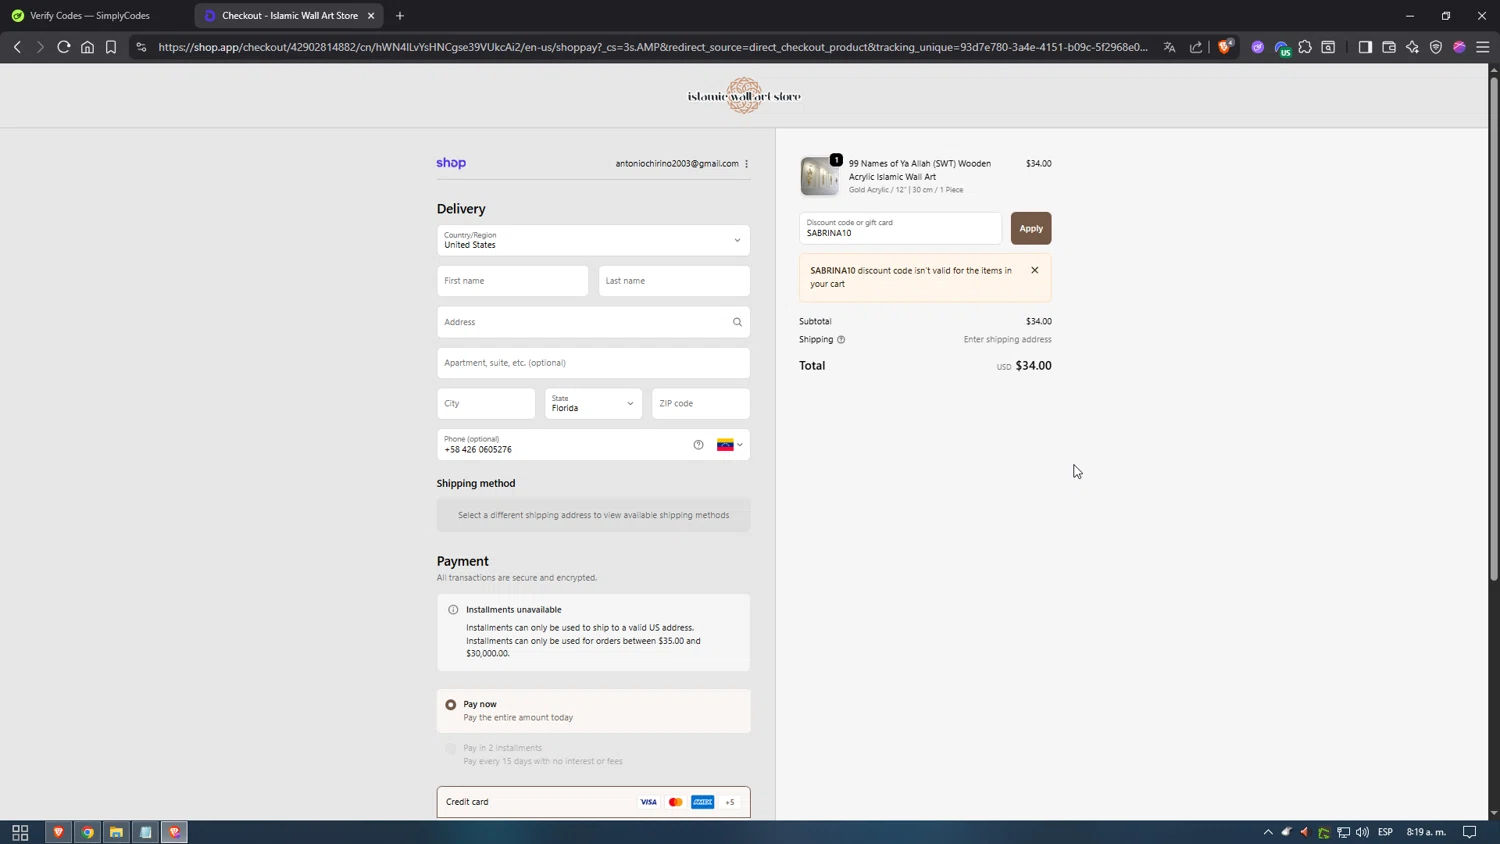This screenshot has height=844, width=1500.
Task: Open the browser hamburger main menu
Action: tap(1483, 47)
